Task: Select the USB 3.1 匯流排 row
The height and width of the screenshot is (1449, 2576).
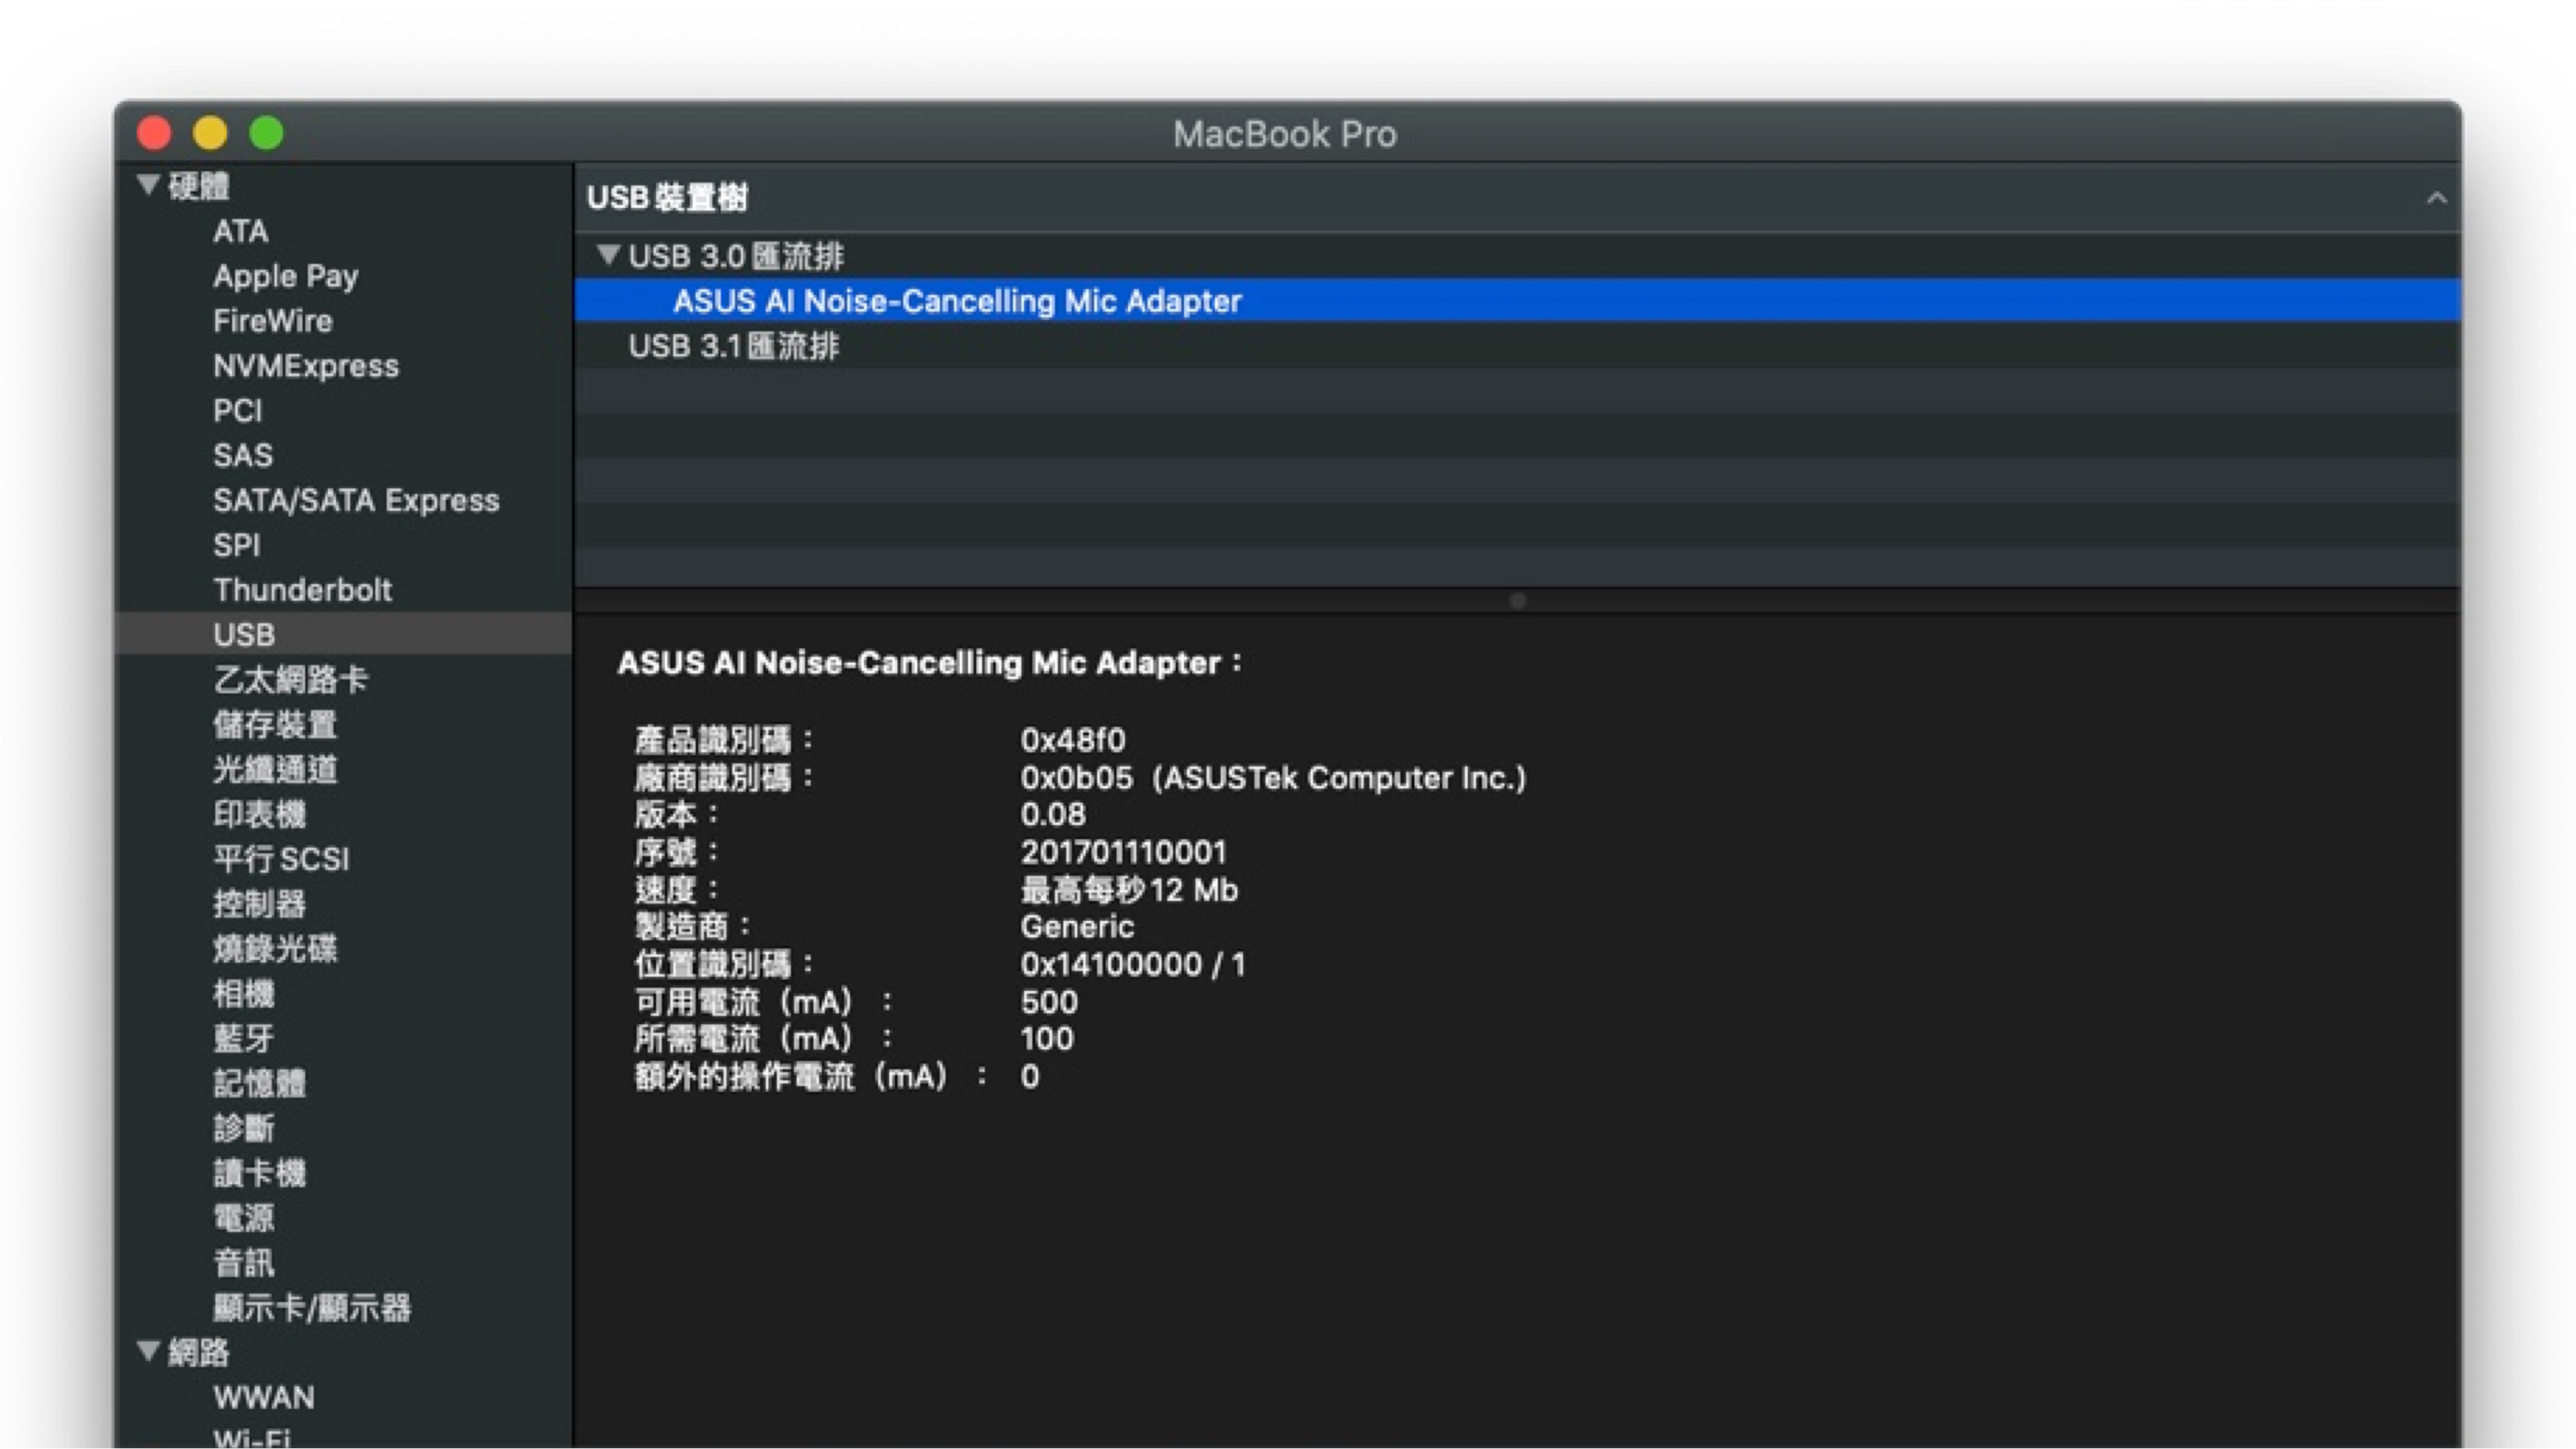Action: click(1517, 346)
